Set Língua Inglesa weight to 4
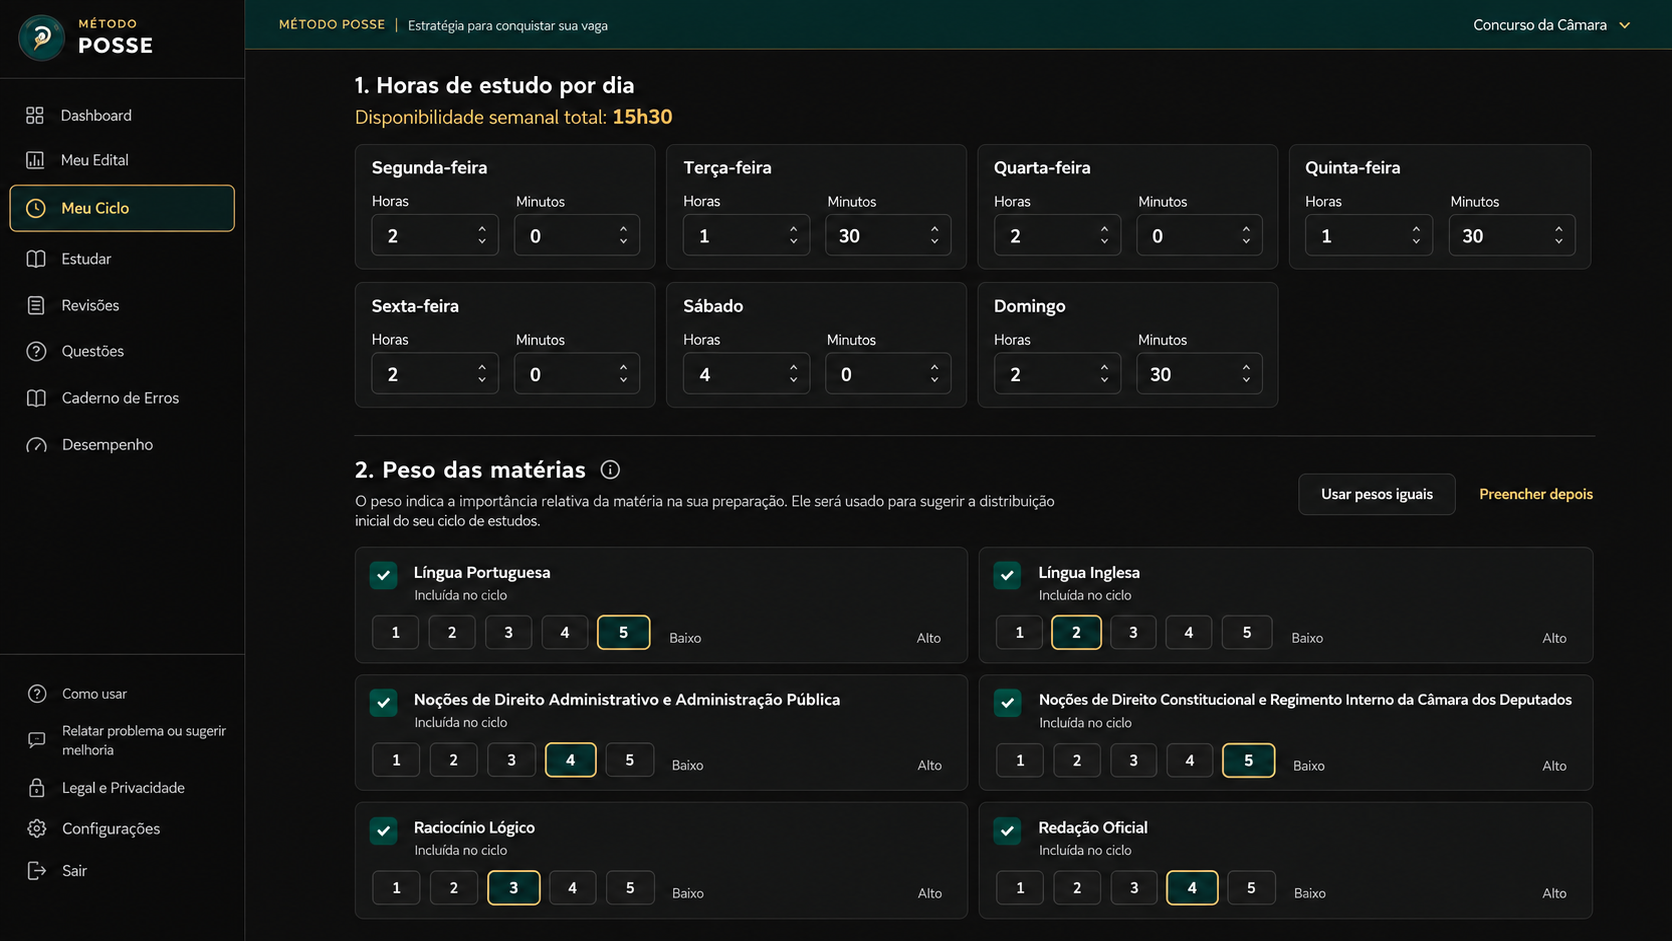The width and height of the screenshot is (1672, 941). 1189,632
